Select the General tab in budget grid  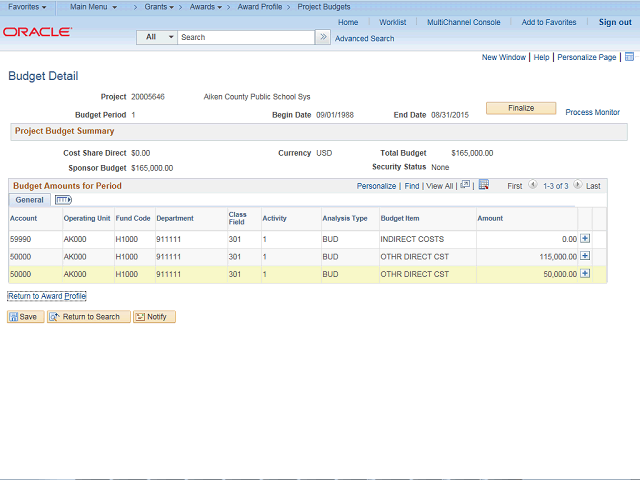[x=29, y=200]
